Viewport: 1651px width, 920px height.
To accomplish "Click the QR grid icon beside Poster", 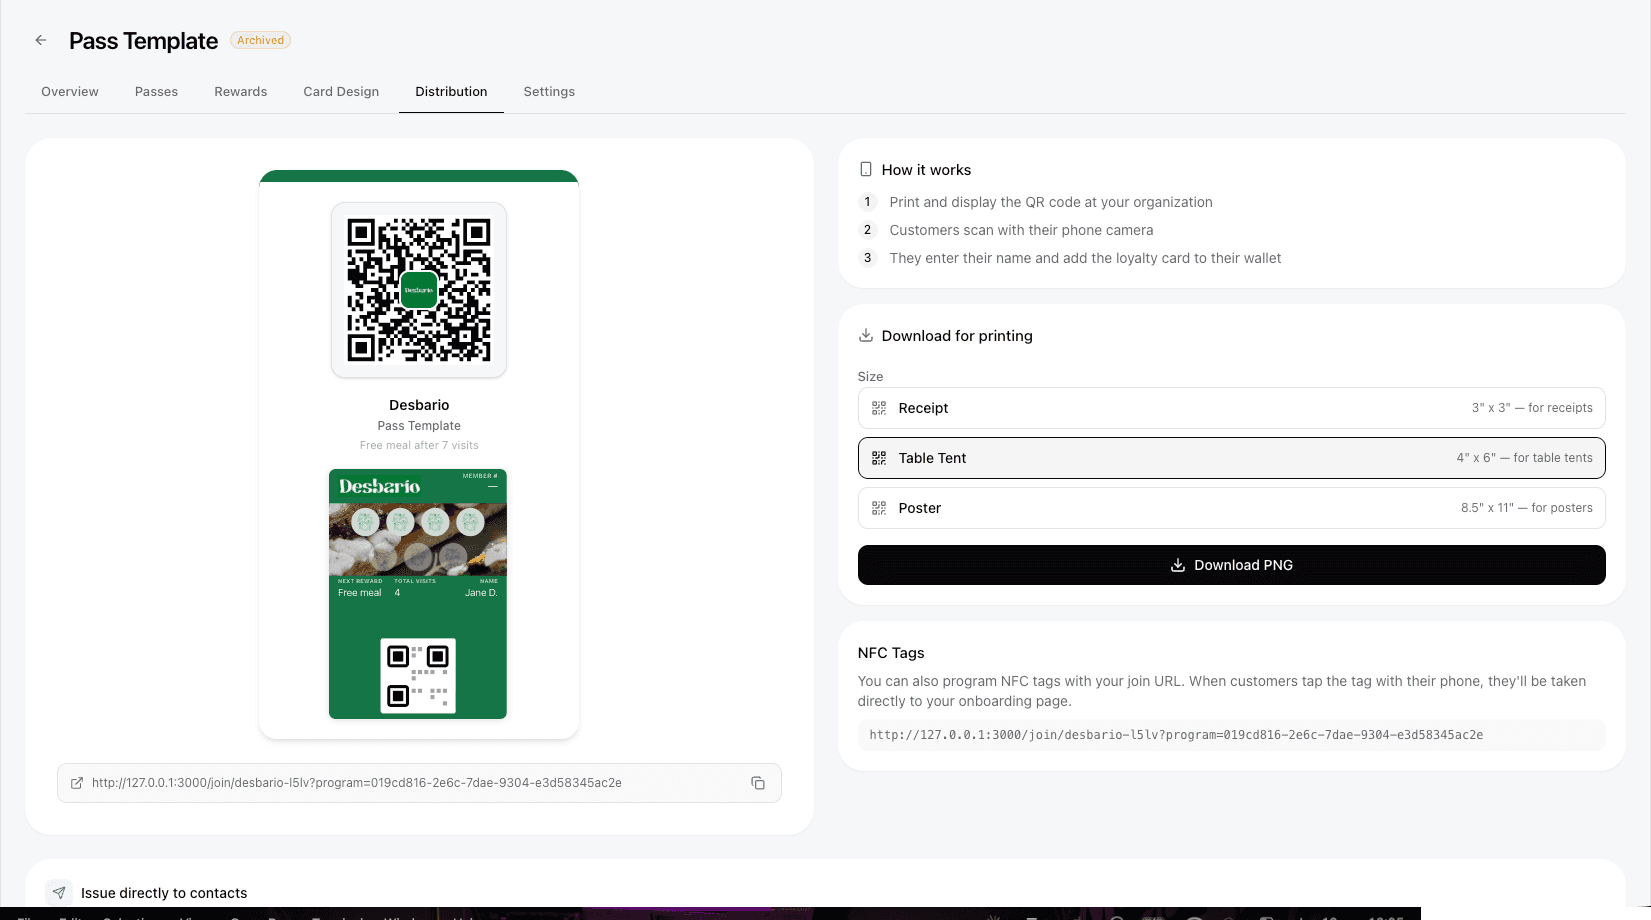I will click(879, 508).
